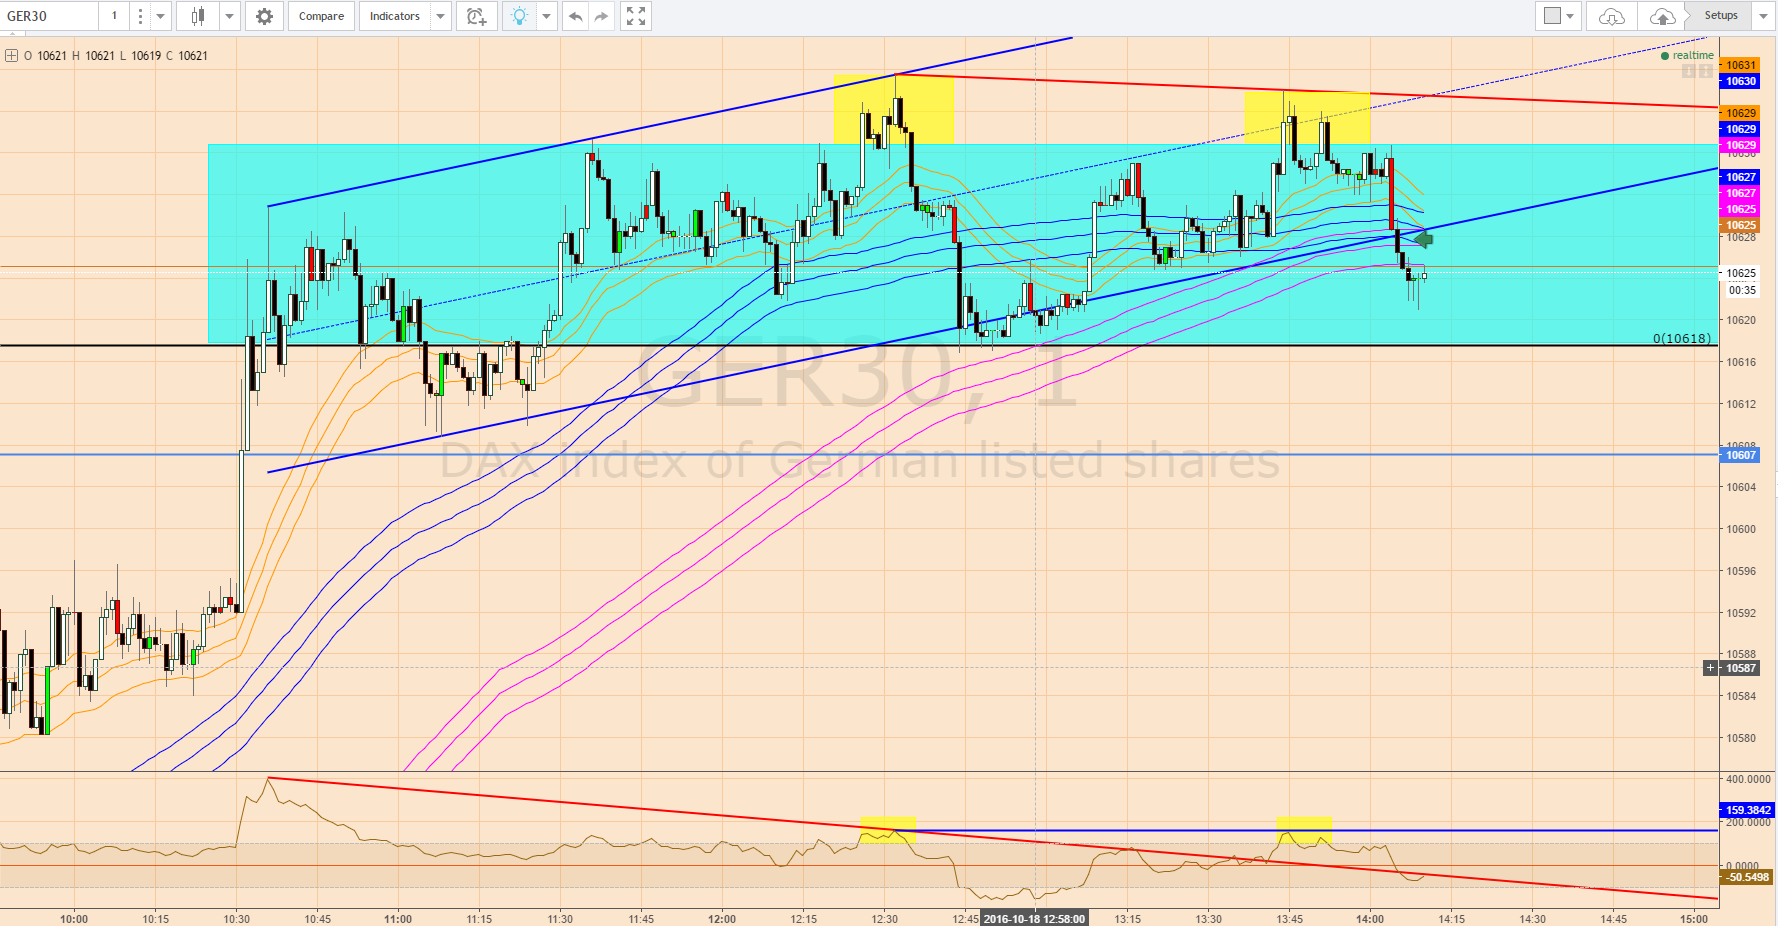
Task: Click the 12:00 time axis label
Action: [722, 919]
